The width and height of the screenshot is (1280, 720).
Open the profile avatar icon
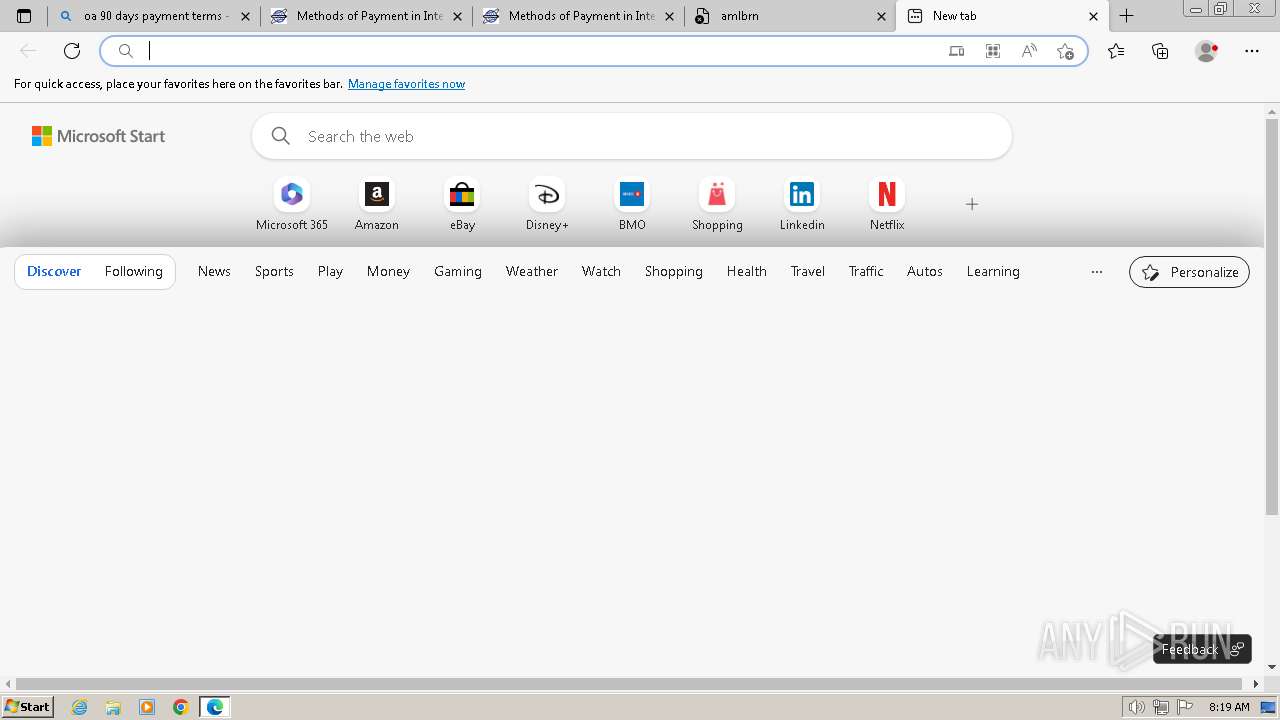[1206, 51]
